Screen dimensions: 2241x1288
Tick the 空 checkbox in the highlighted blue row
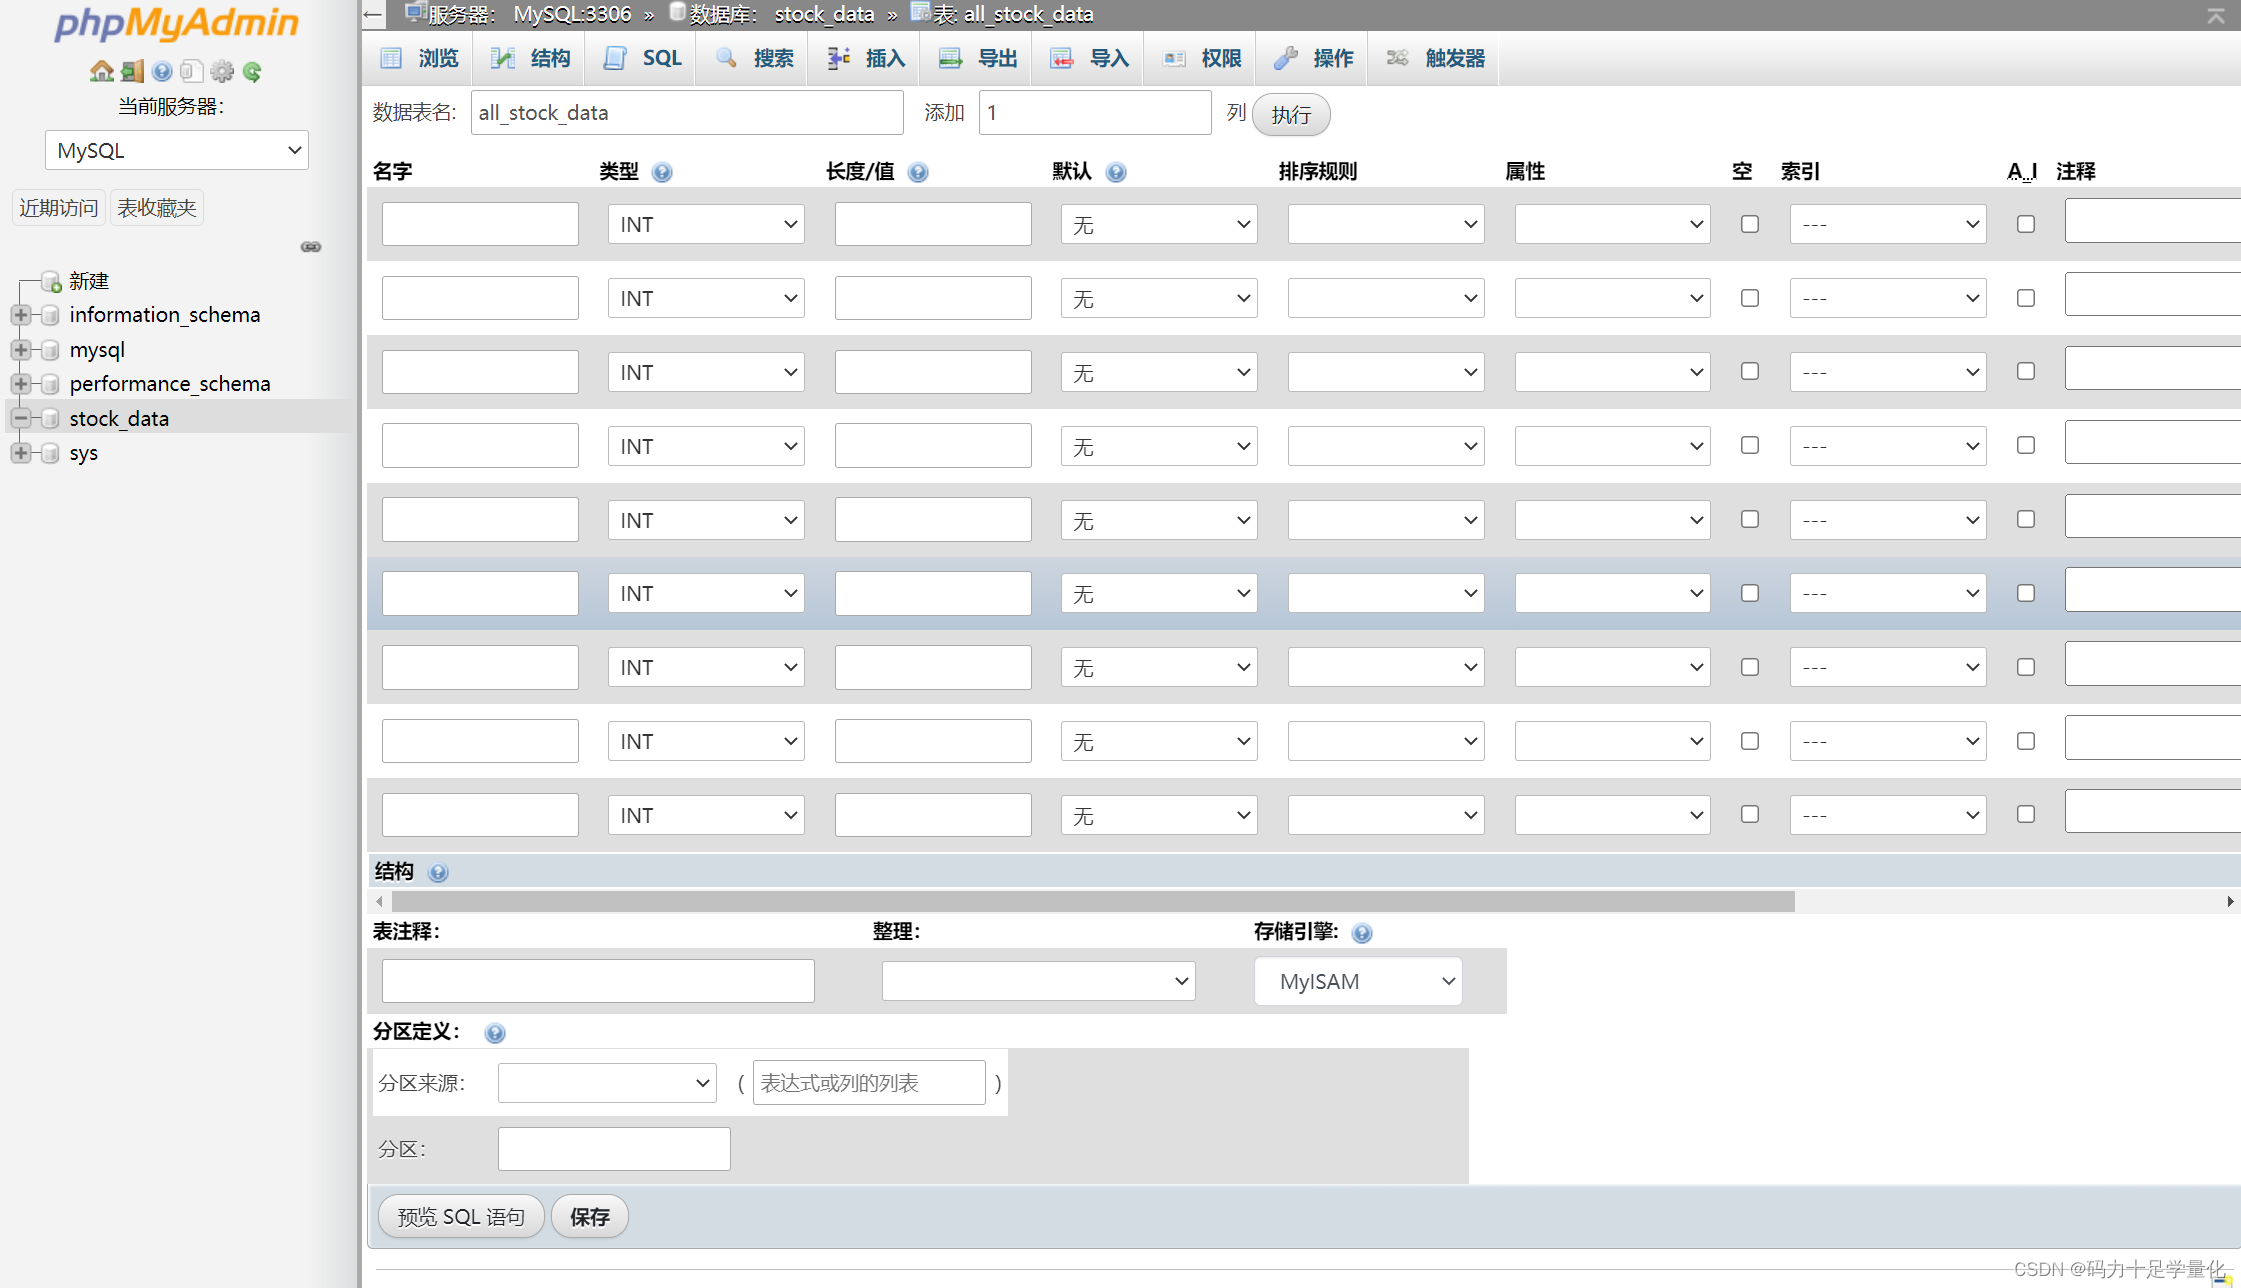tap(1750, 593)
